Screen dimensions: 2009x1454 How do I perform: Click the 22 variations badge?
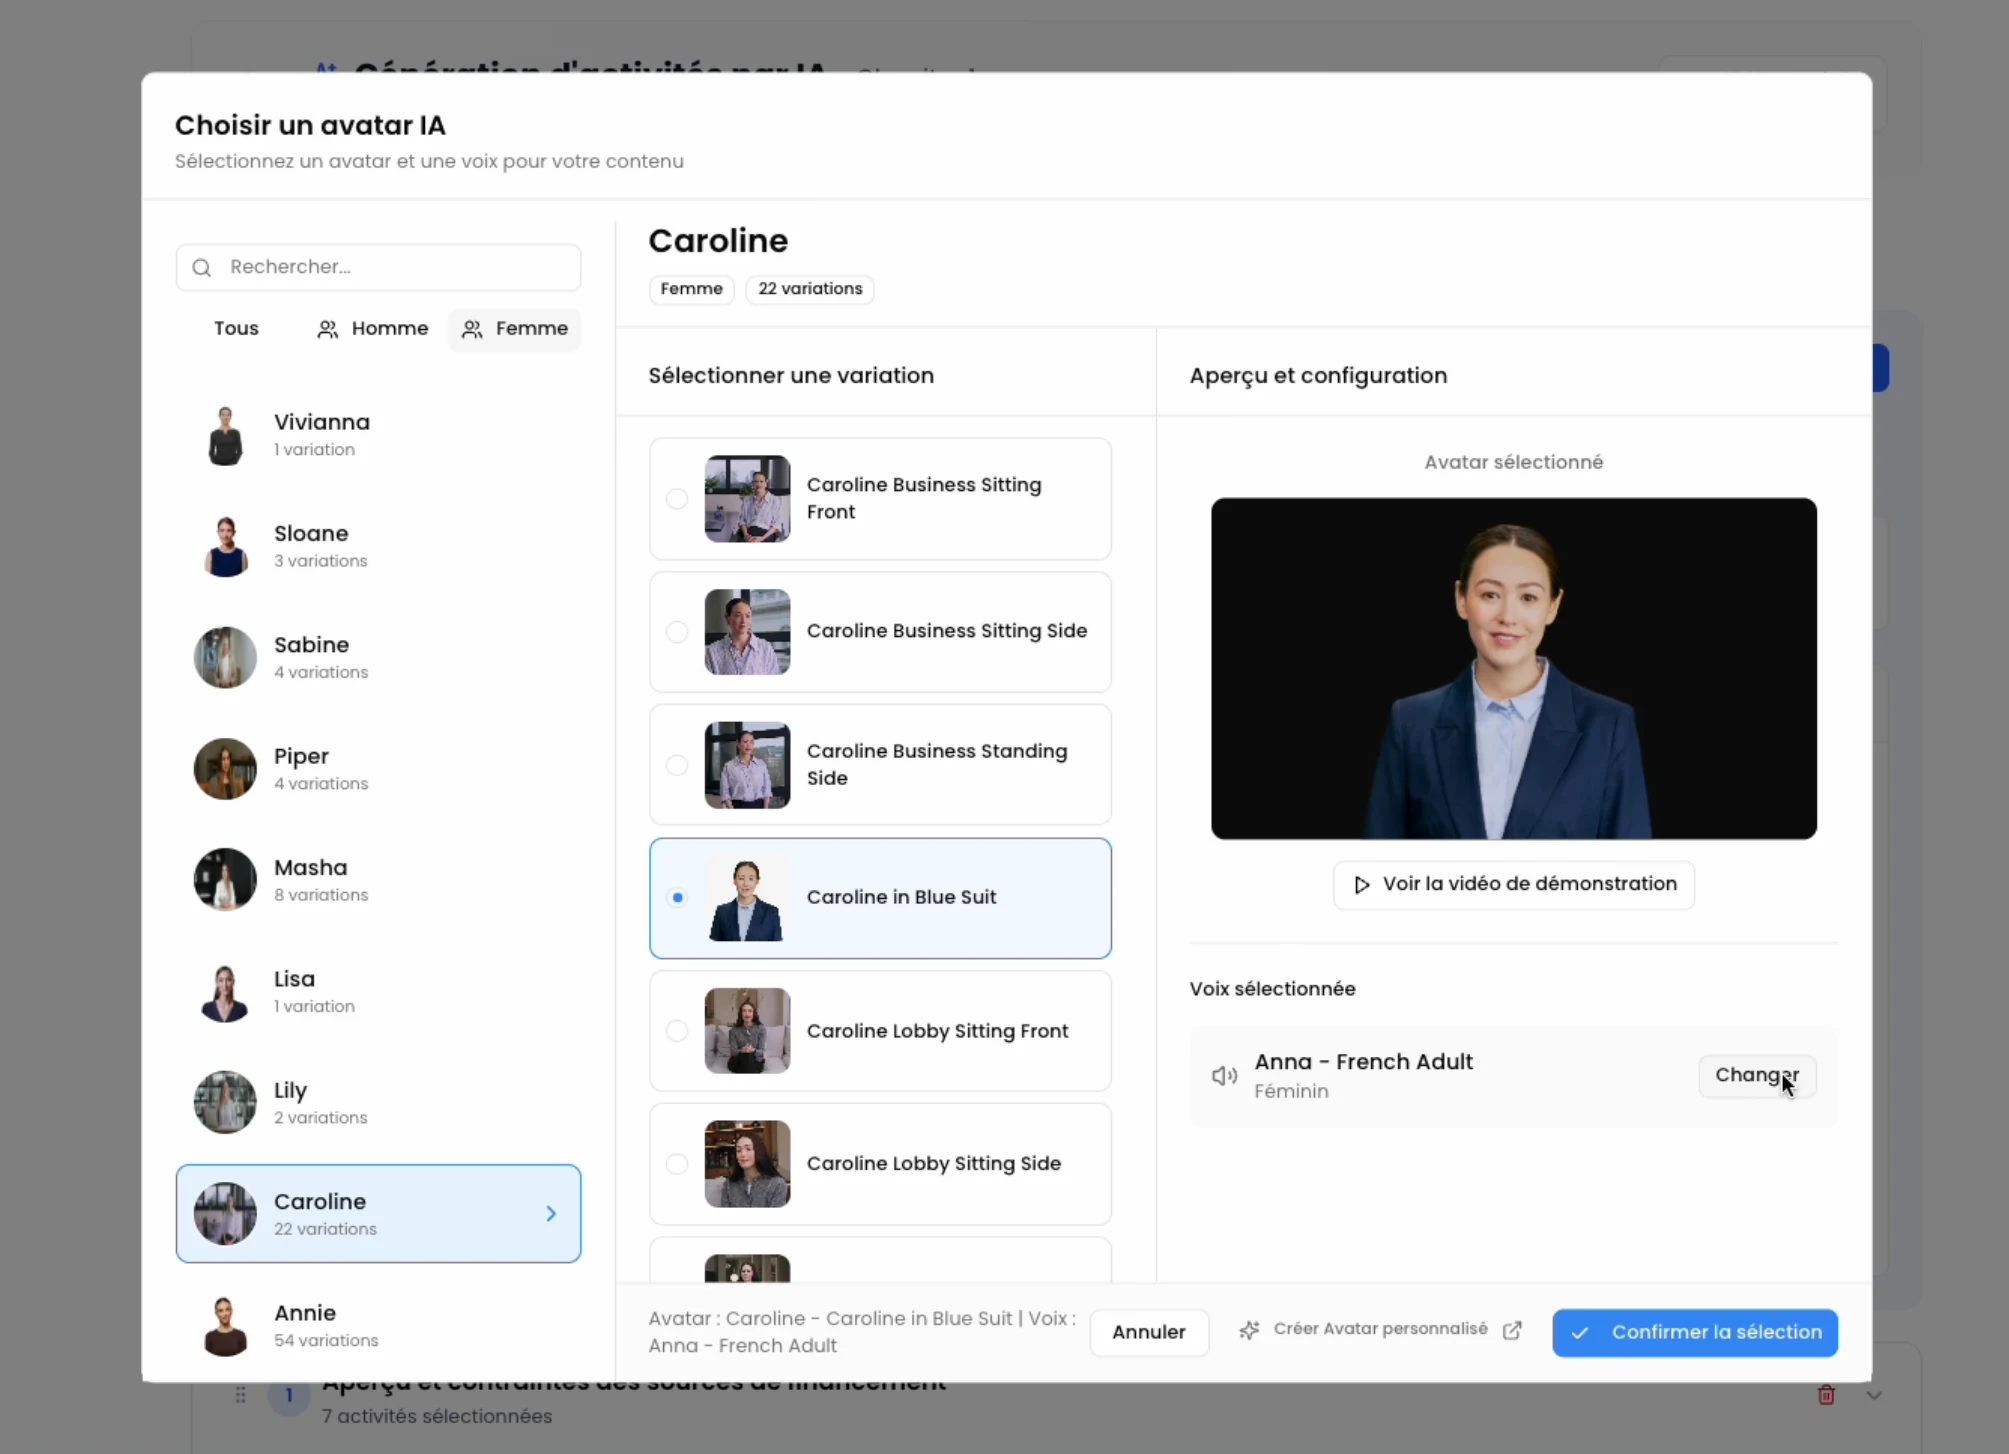pyautogui.click(x=810, y=289)
